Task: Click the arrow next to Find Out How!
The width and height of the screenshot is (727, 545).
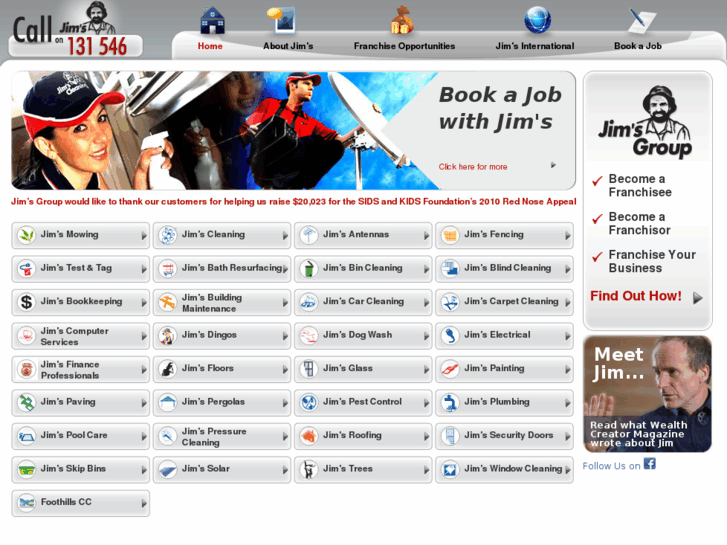Action: [x=698, y=298]
